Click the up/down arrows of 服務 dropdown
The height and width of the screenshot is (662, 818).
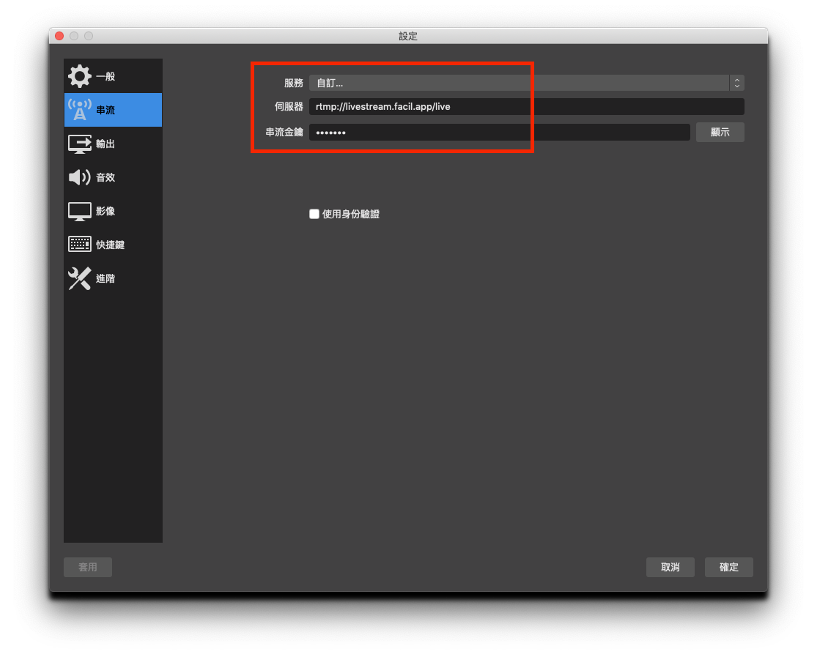737,83
